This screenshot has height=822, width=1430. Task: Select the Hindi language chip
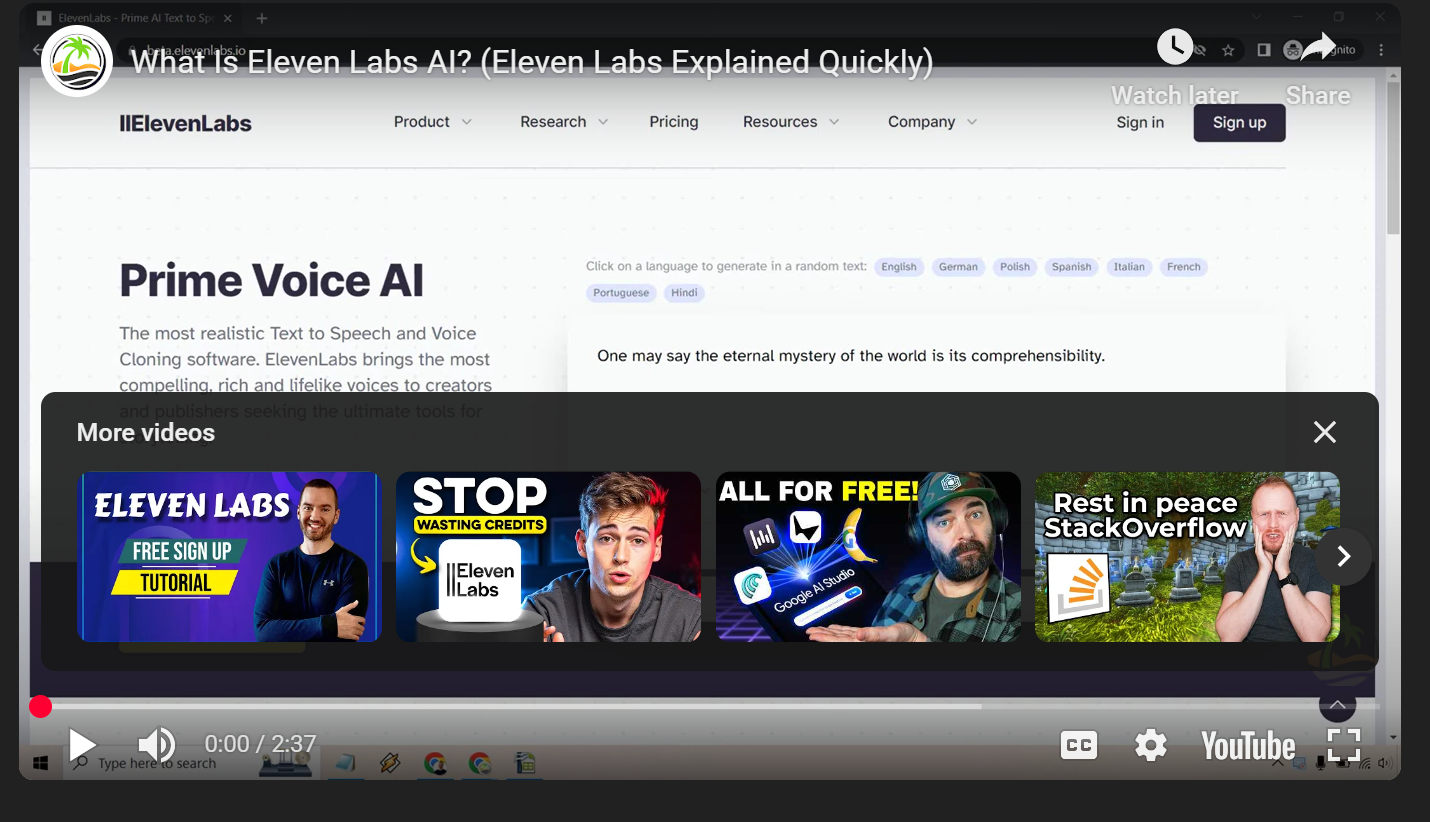[685, 293]
